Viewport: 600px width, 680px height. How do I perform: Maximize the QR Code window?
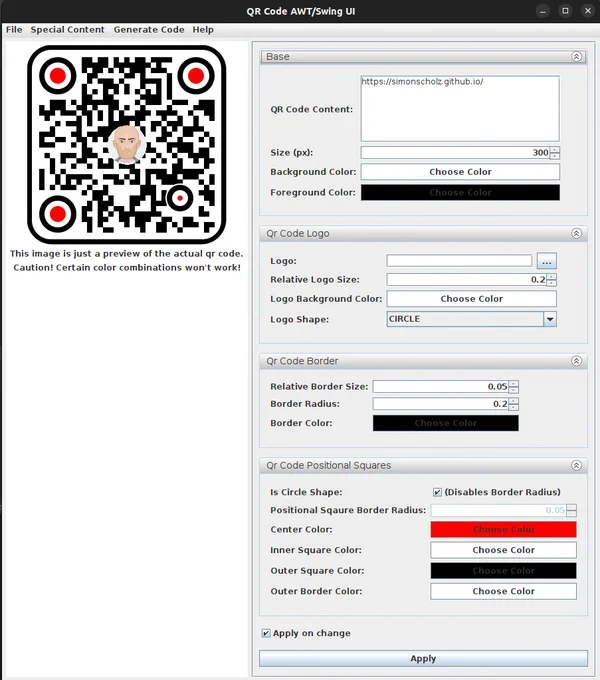(x=565, y=11)
